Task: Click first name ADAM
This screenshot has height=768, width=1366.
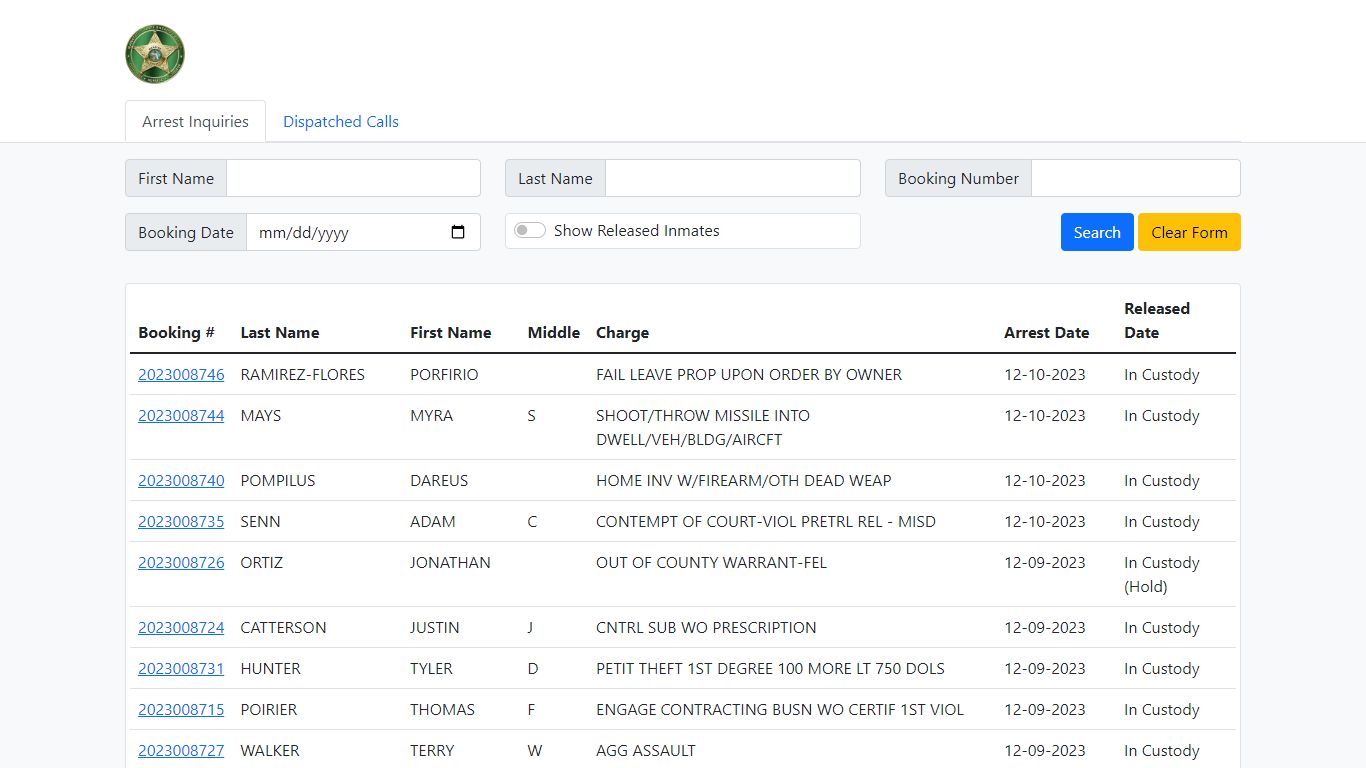Action: click(433, 522)
